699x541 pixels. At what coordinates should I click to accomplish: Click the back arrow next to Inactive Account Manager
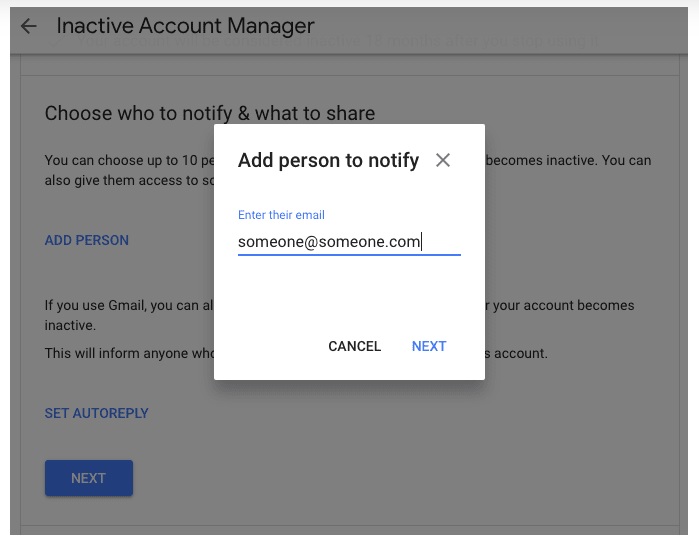pos(28,27)
